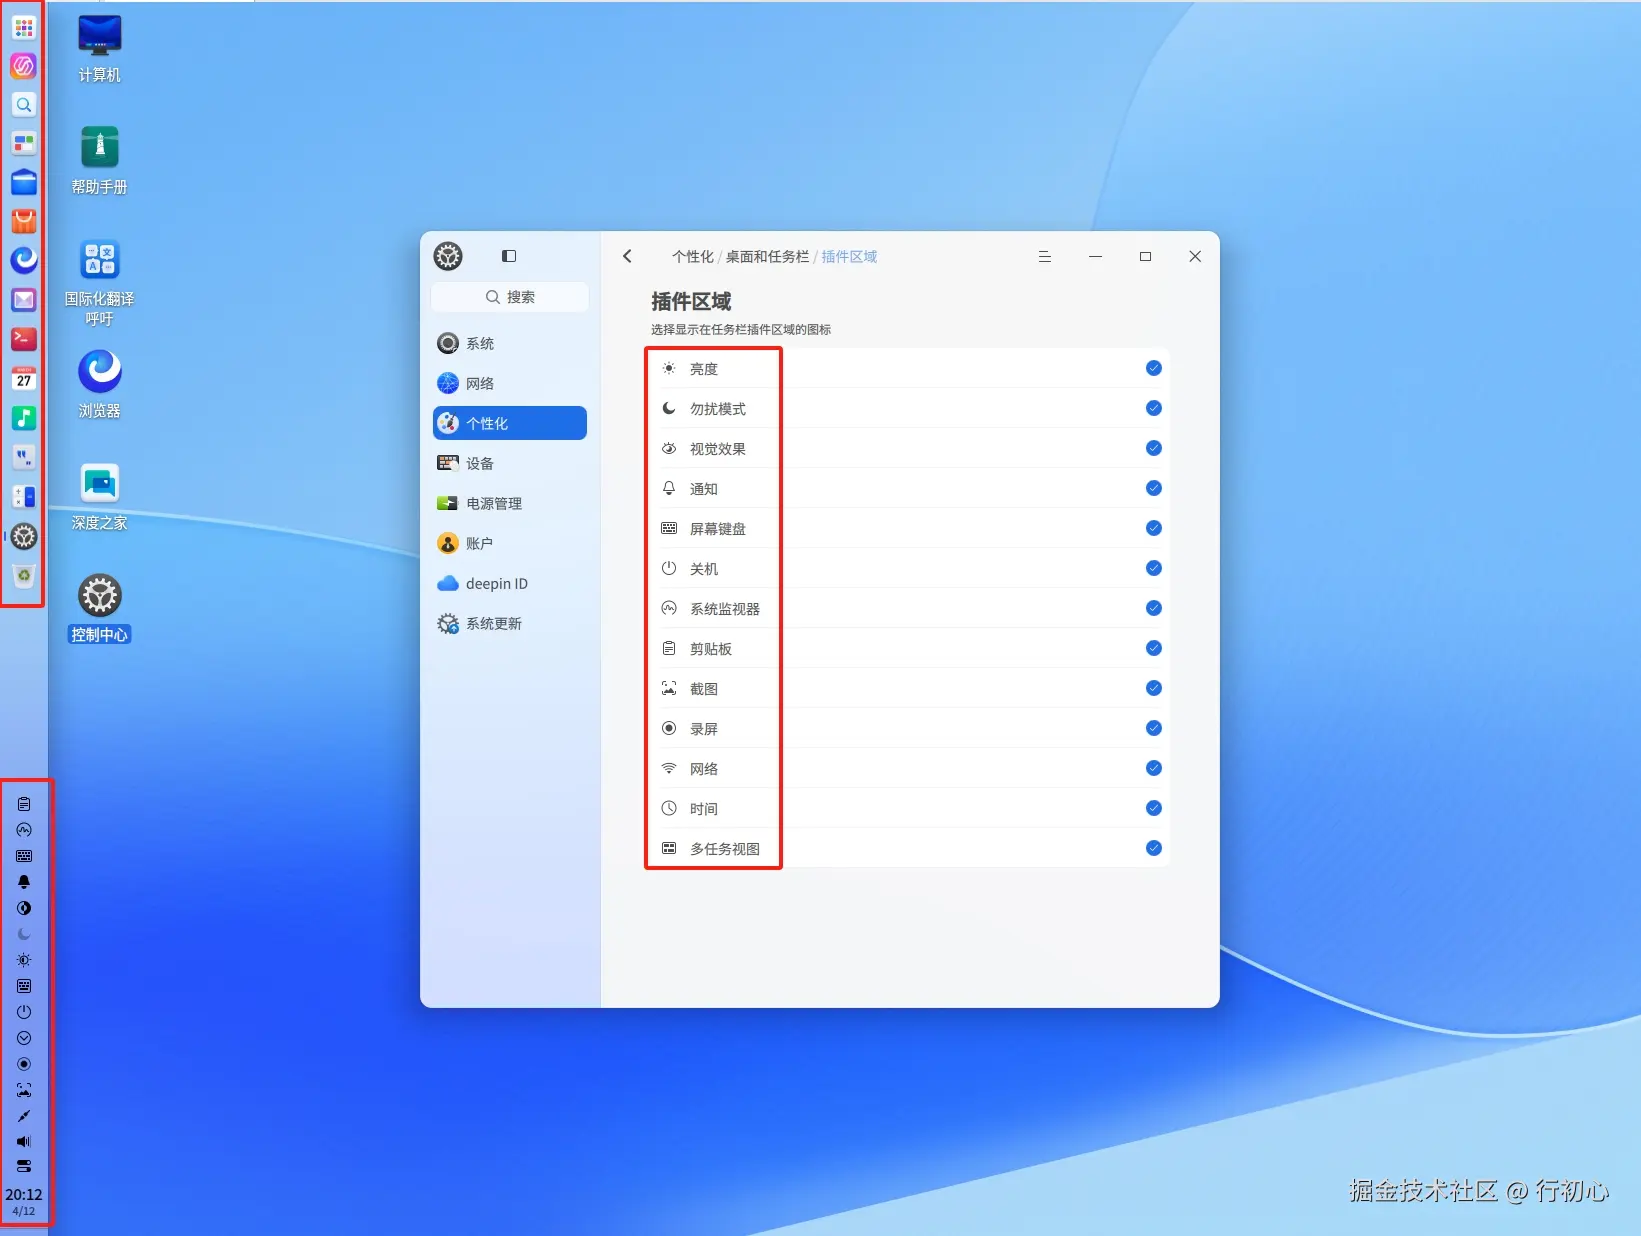Open the pink swirl app in the dock
Screen dimensions: 1641x1236
24,66
